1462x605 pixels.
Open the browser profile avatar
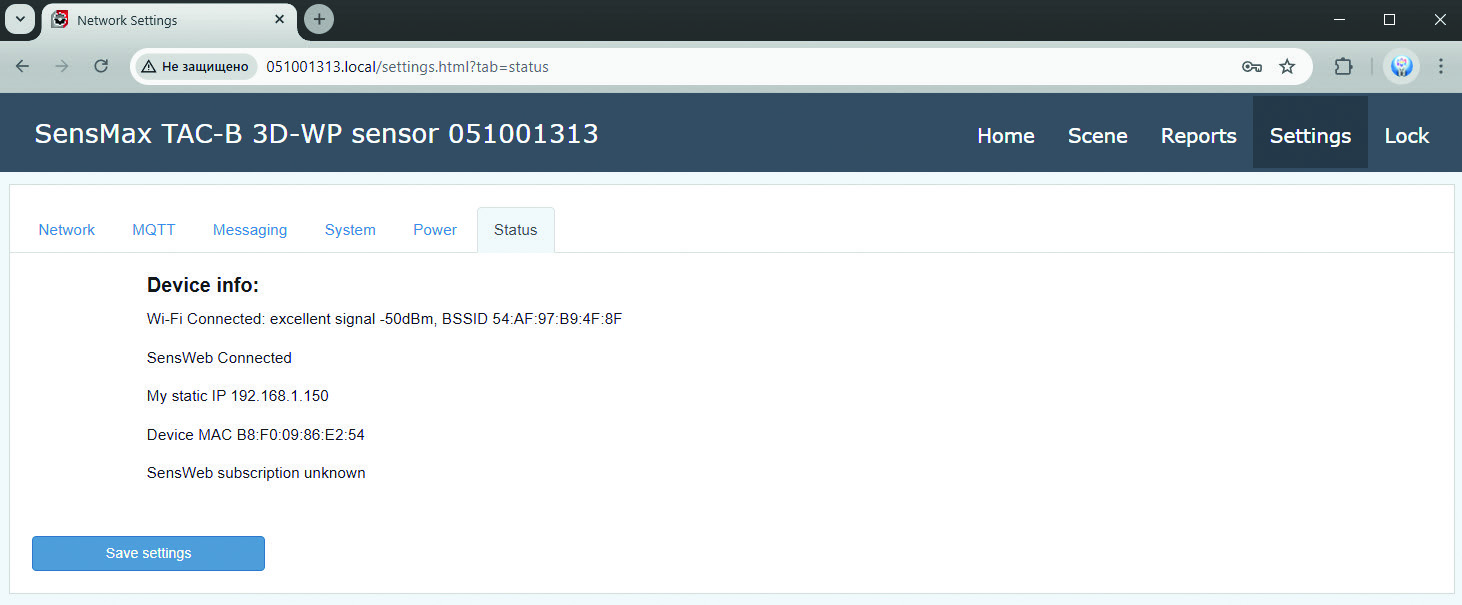point(1401,67)
